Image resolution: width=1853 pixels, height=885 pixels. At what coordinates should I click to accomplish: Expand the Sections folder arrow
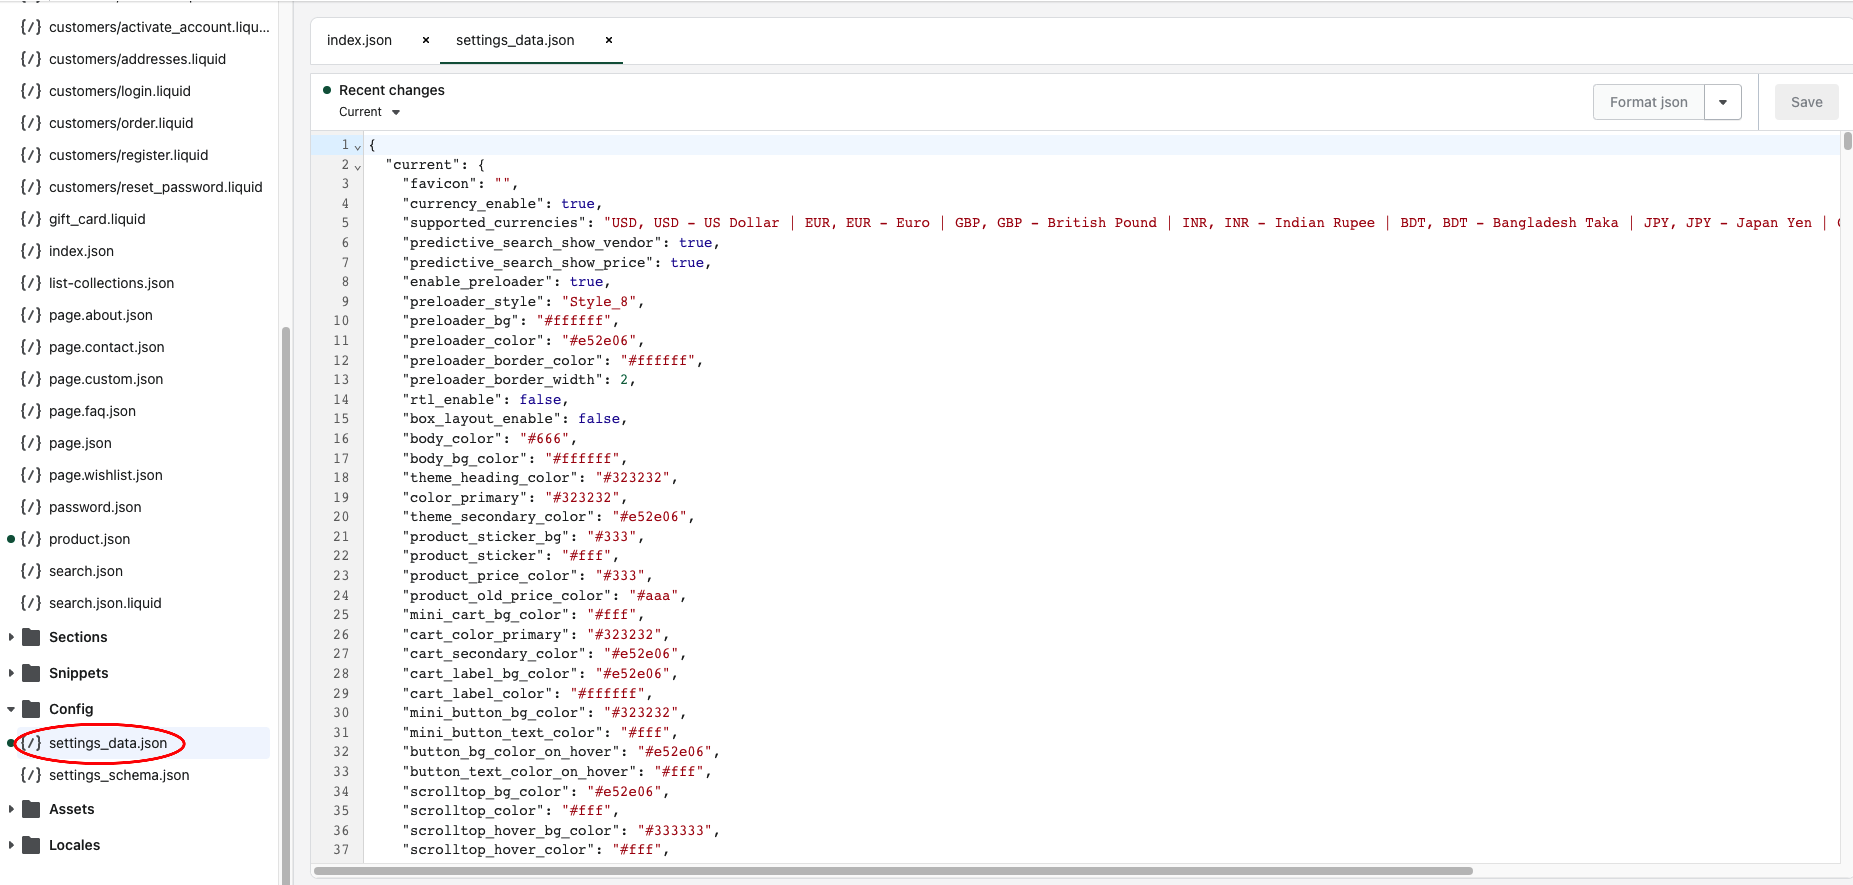tap(11, 637)
